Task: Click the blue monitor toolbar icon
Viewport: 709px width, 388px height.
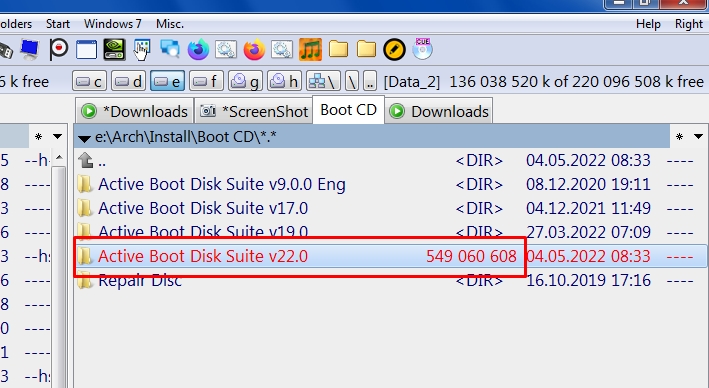Action: coord(30,49)
